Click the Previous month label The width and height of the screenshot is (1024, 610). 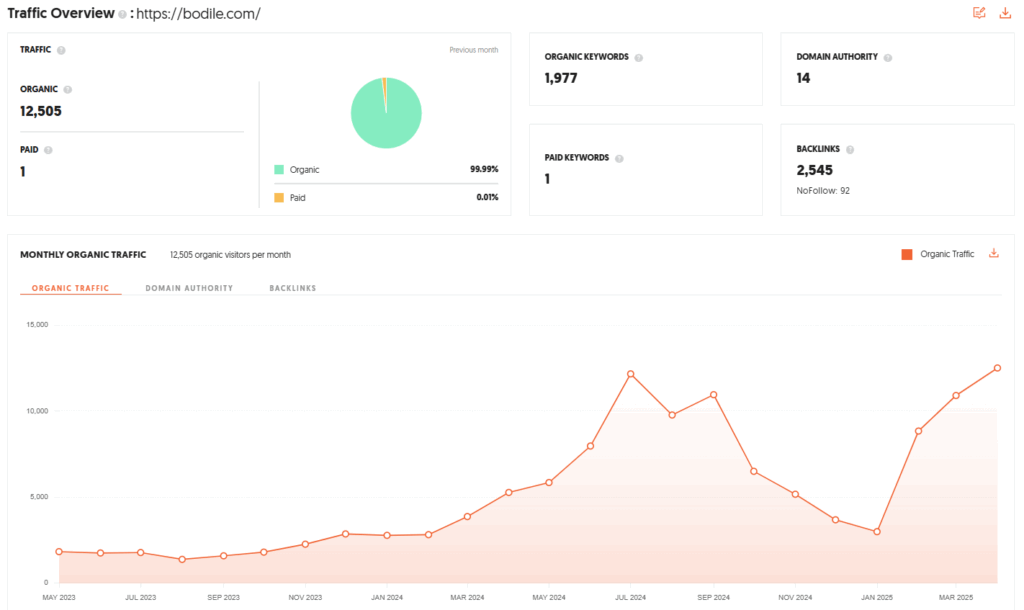point(473,50)
